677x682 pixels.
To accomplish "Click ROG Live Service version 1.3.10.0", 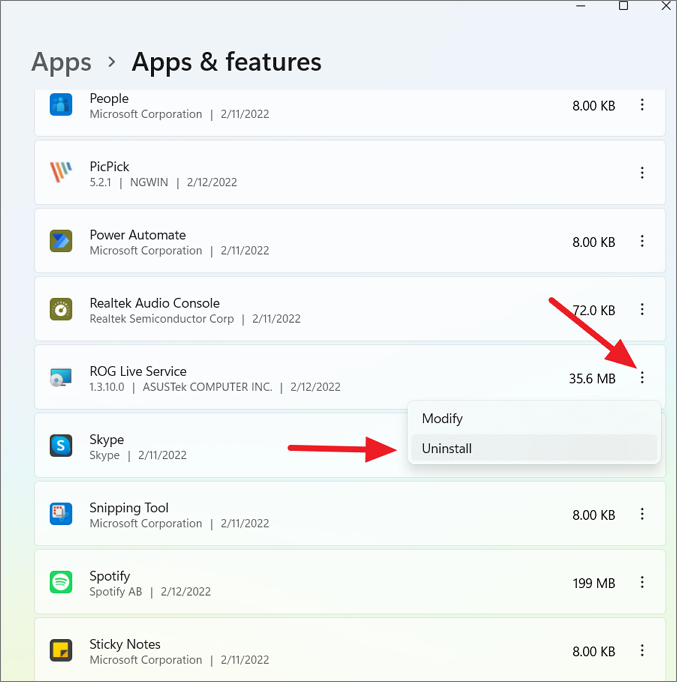I will point(107,387).
